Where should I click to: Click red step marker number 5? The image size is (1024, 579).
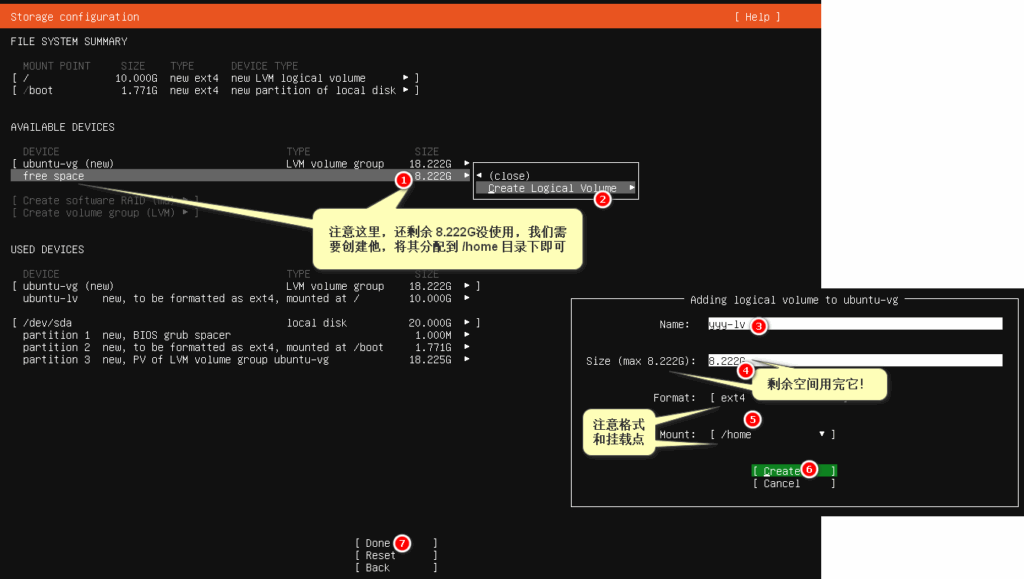pyautogui.click(x=753, y=419)
